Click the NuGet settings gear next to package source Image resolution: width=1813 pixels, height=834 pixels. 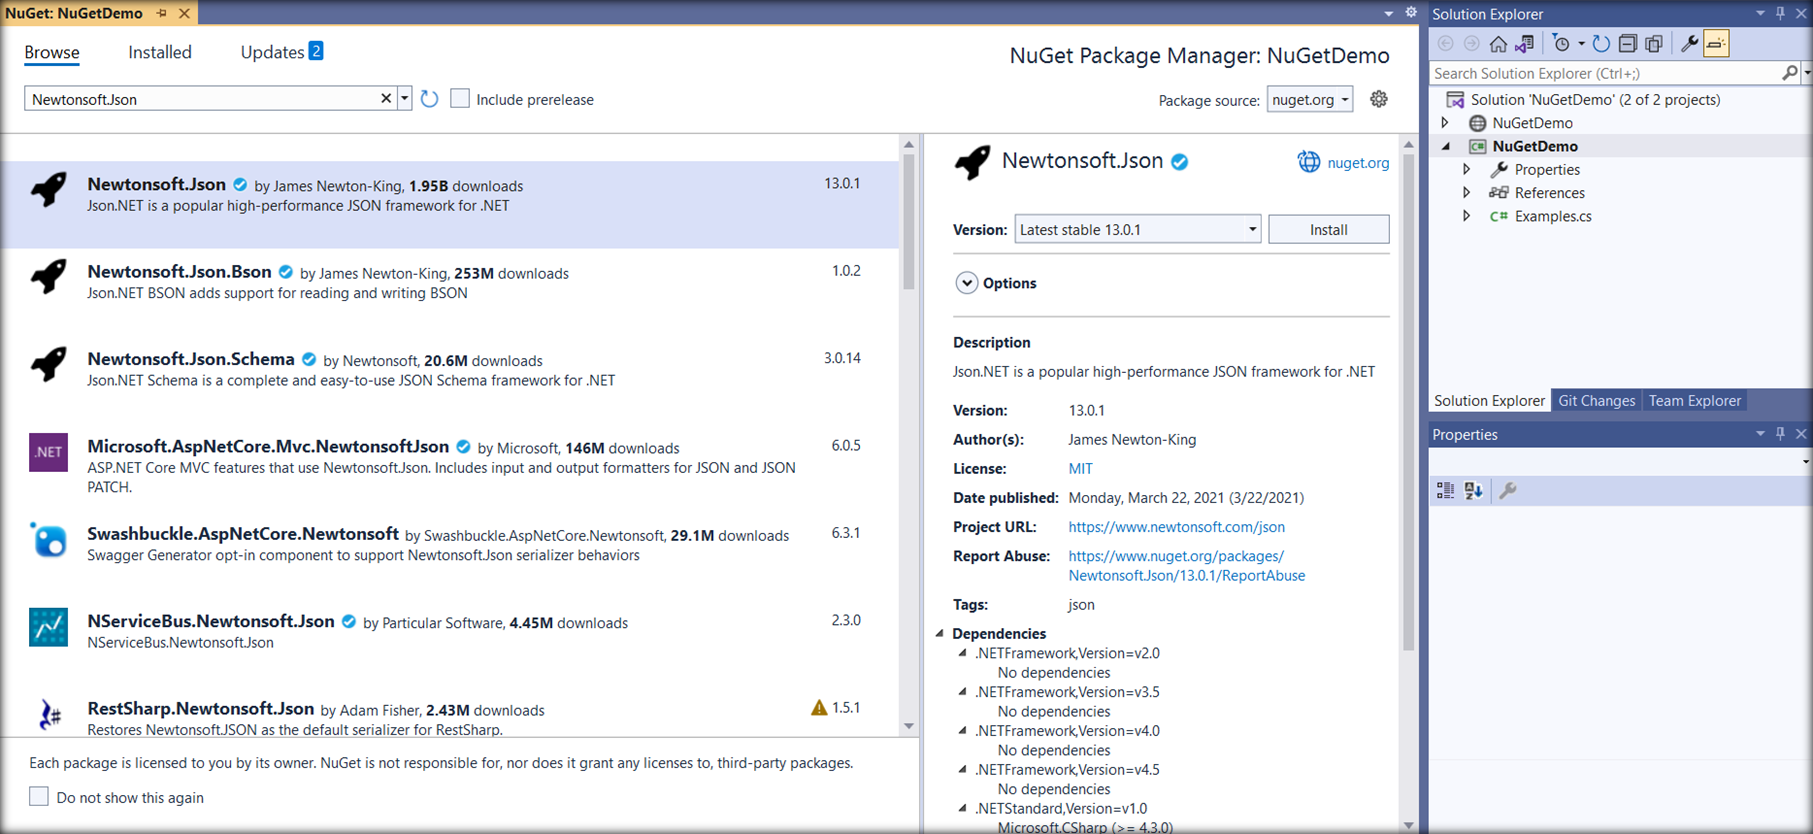pyautogui.click(x=1379, y=99)
